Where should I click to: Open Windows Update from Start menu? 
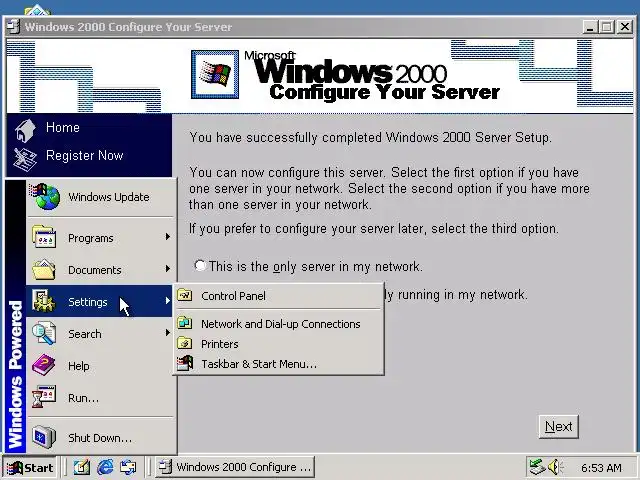[100, 197]
